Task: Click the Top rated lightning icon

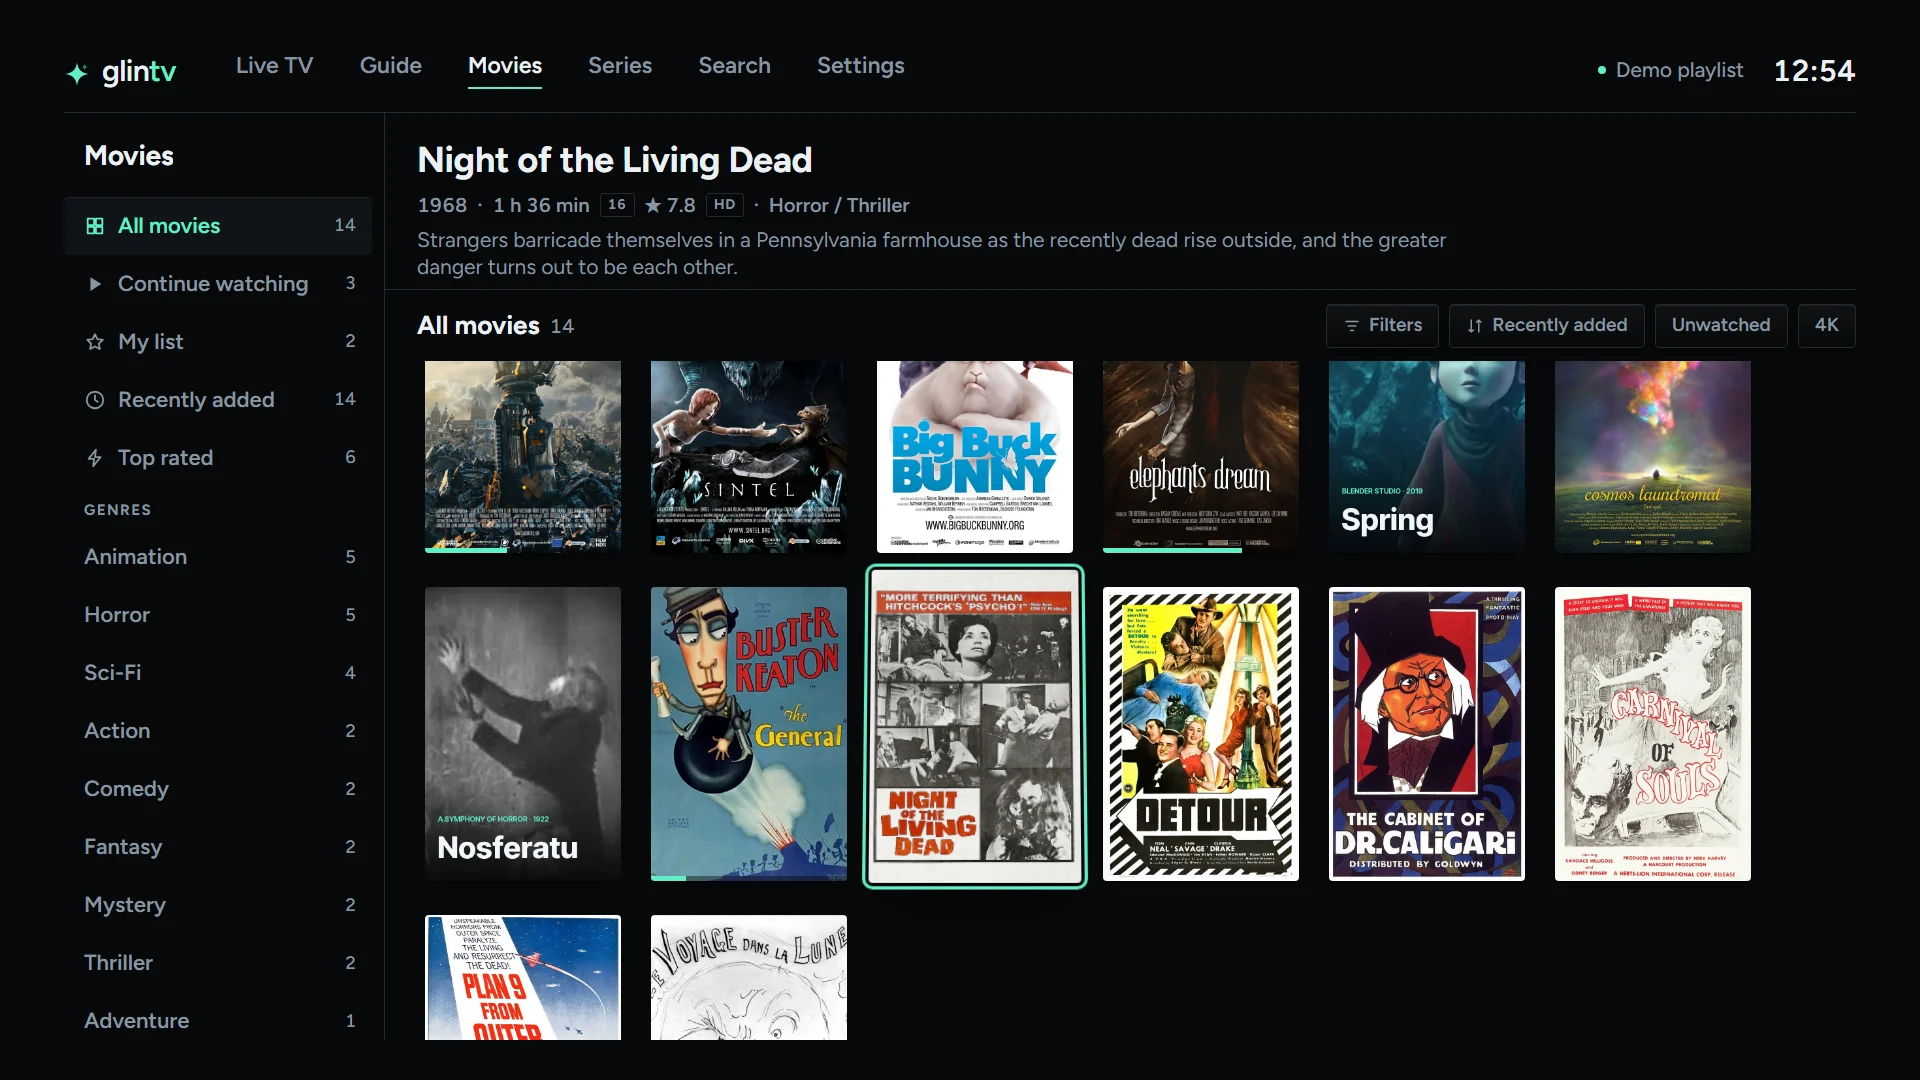Action: (95, 458)
